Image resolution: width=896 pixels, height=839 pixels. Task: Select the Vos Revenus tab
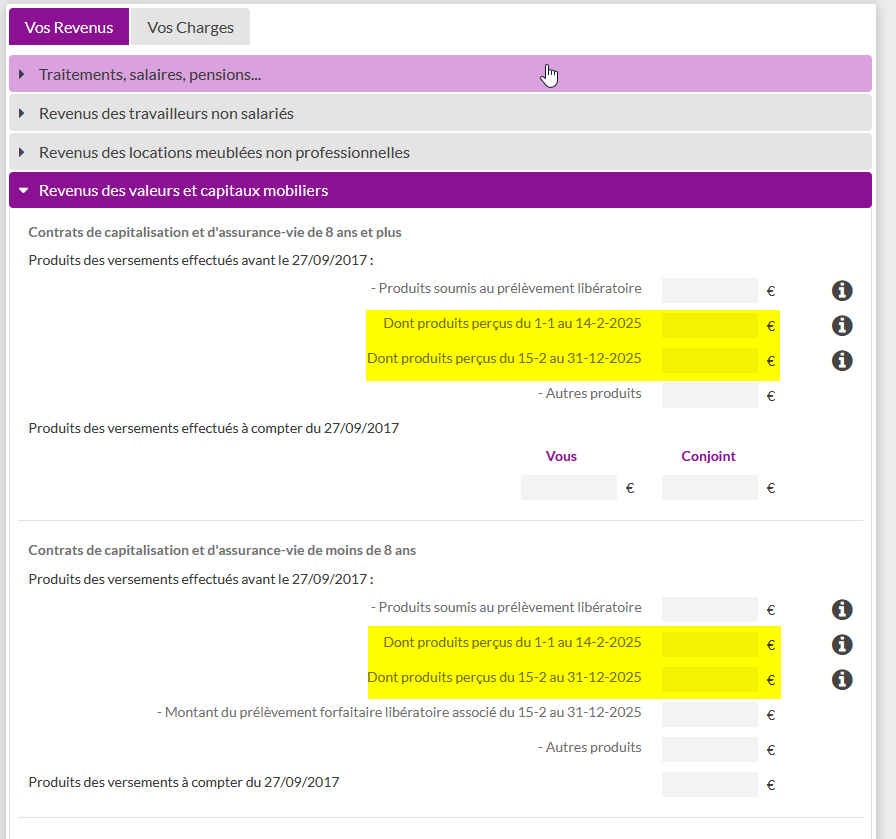click(x=69, y=27)
